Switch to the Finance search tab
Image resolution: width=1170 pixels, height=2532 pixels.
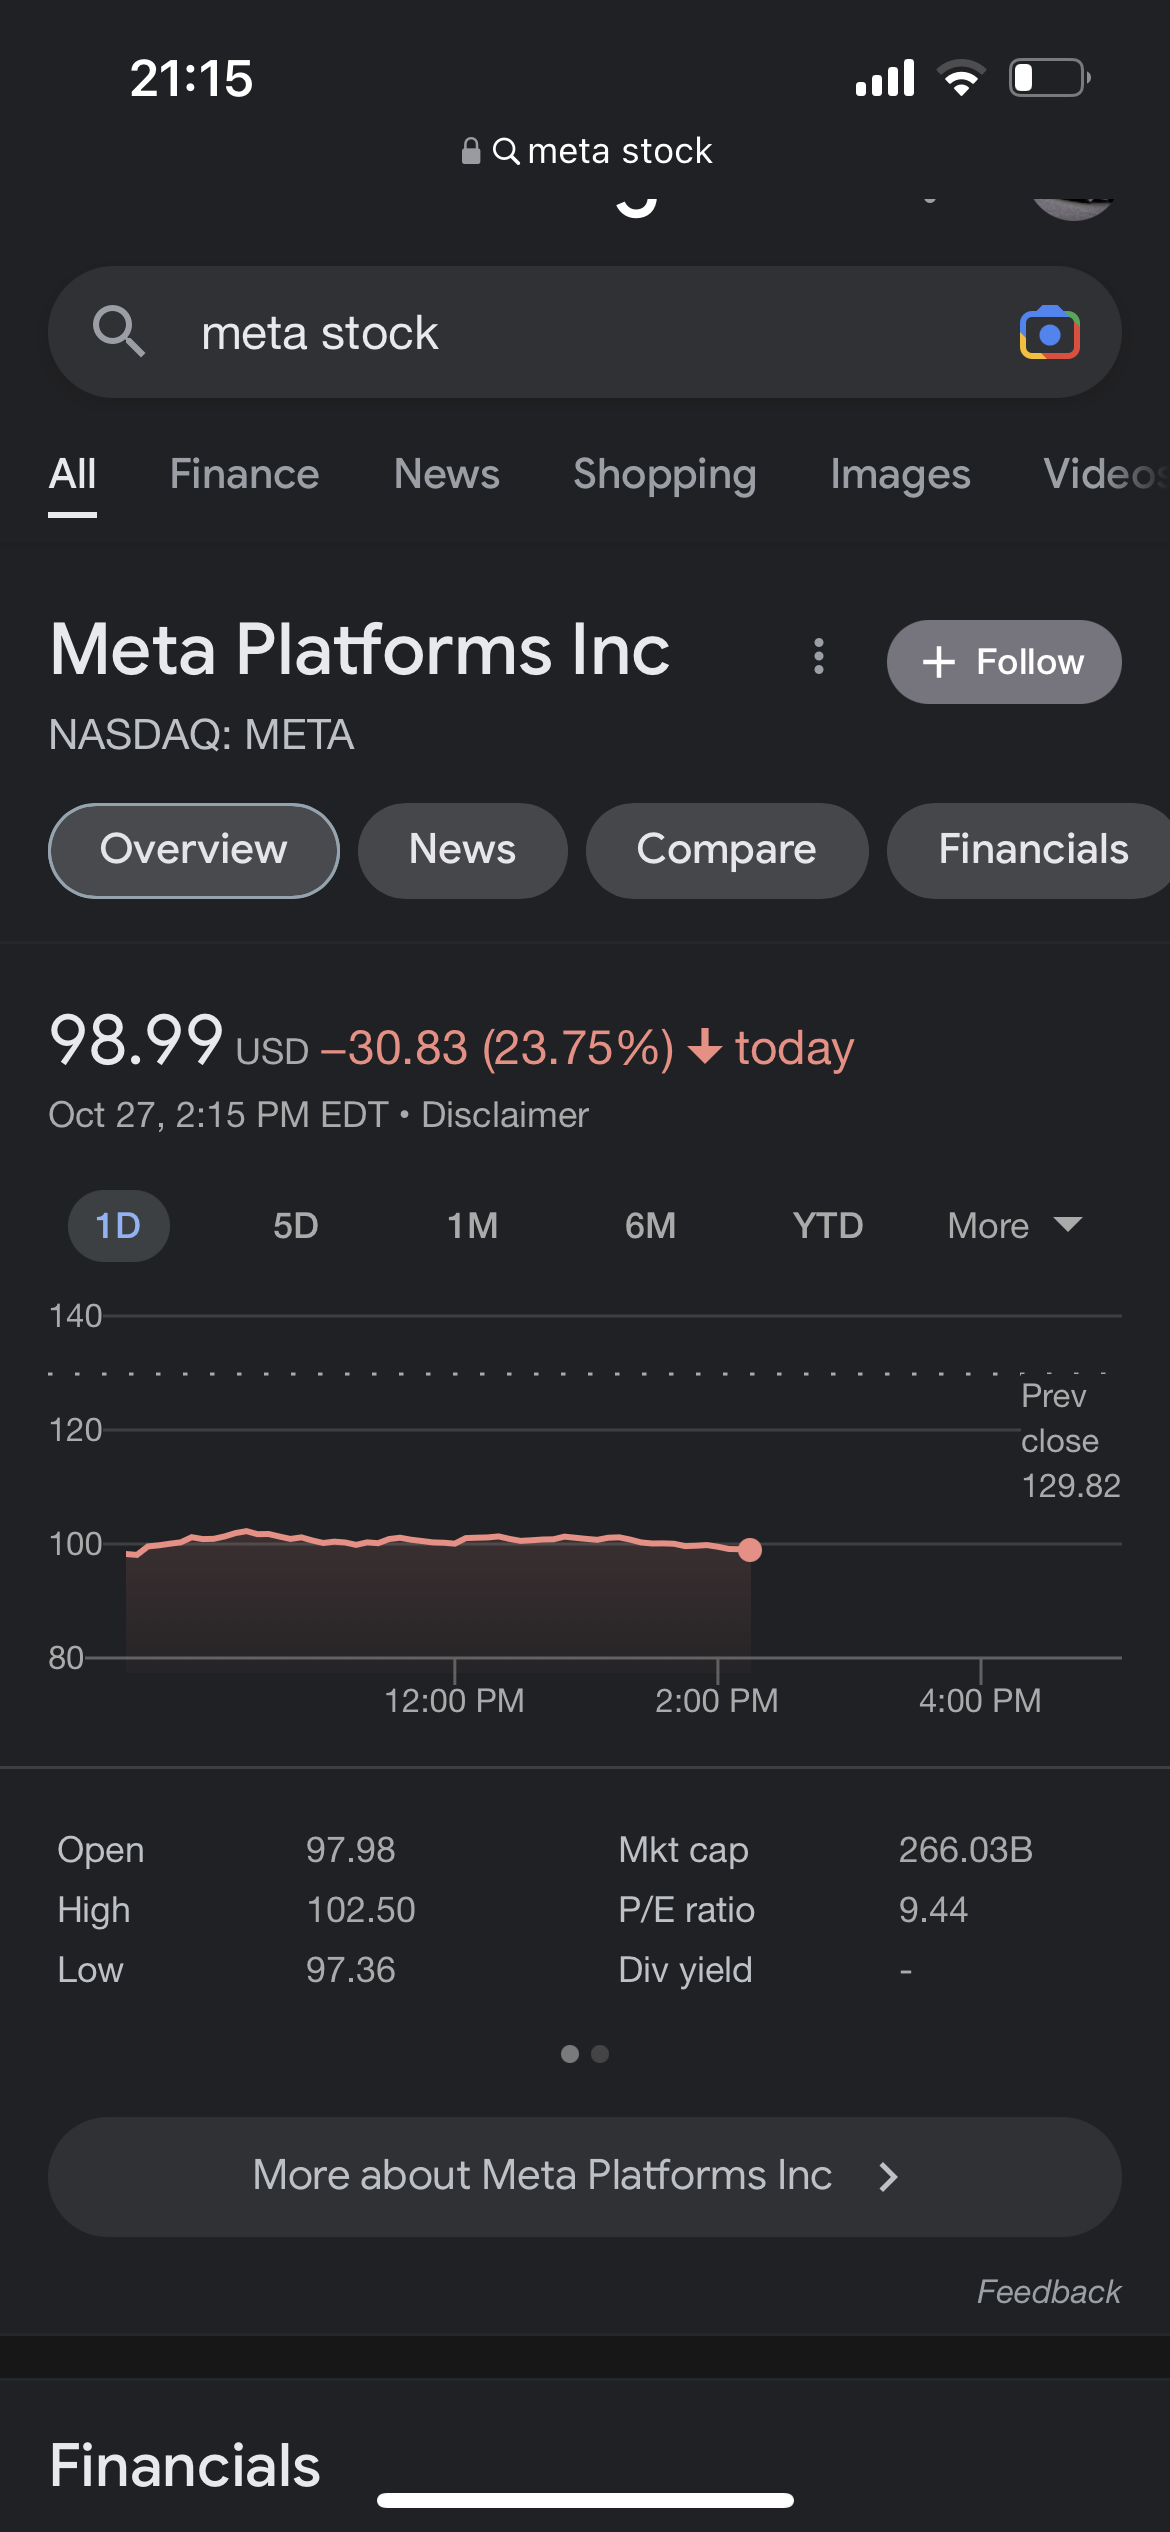tap(244, 474)
